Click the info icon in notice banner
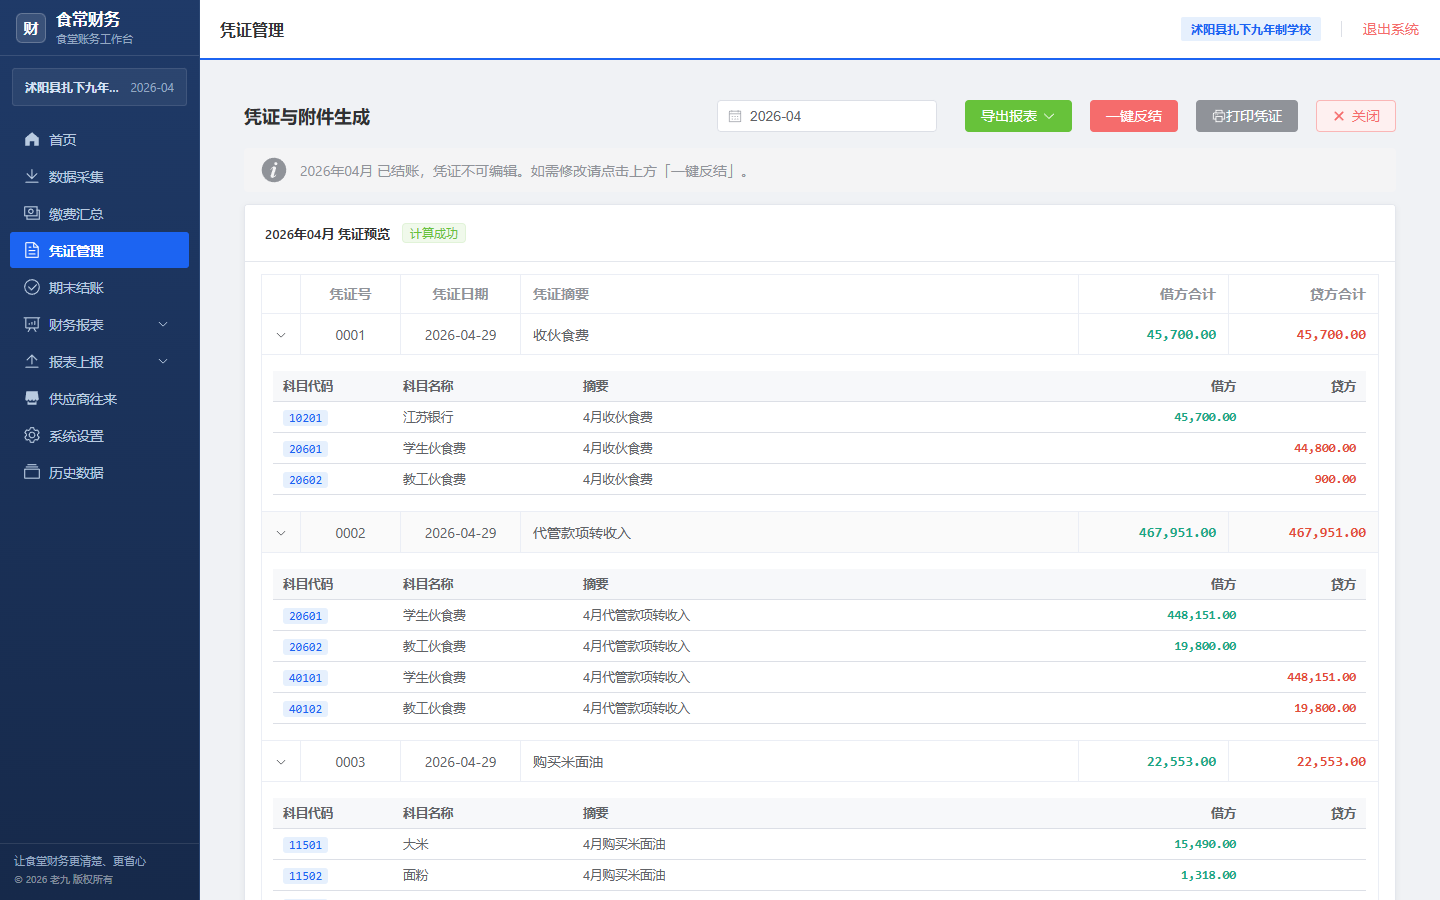The image size is (1440, 900). coord(274,170)
